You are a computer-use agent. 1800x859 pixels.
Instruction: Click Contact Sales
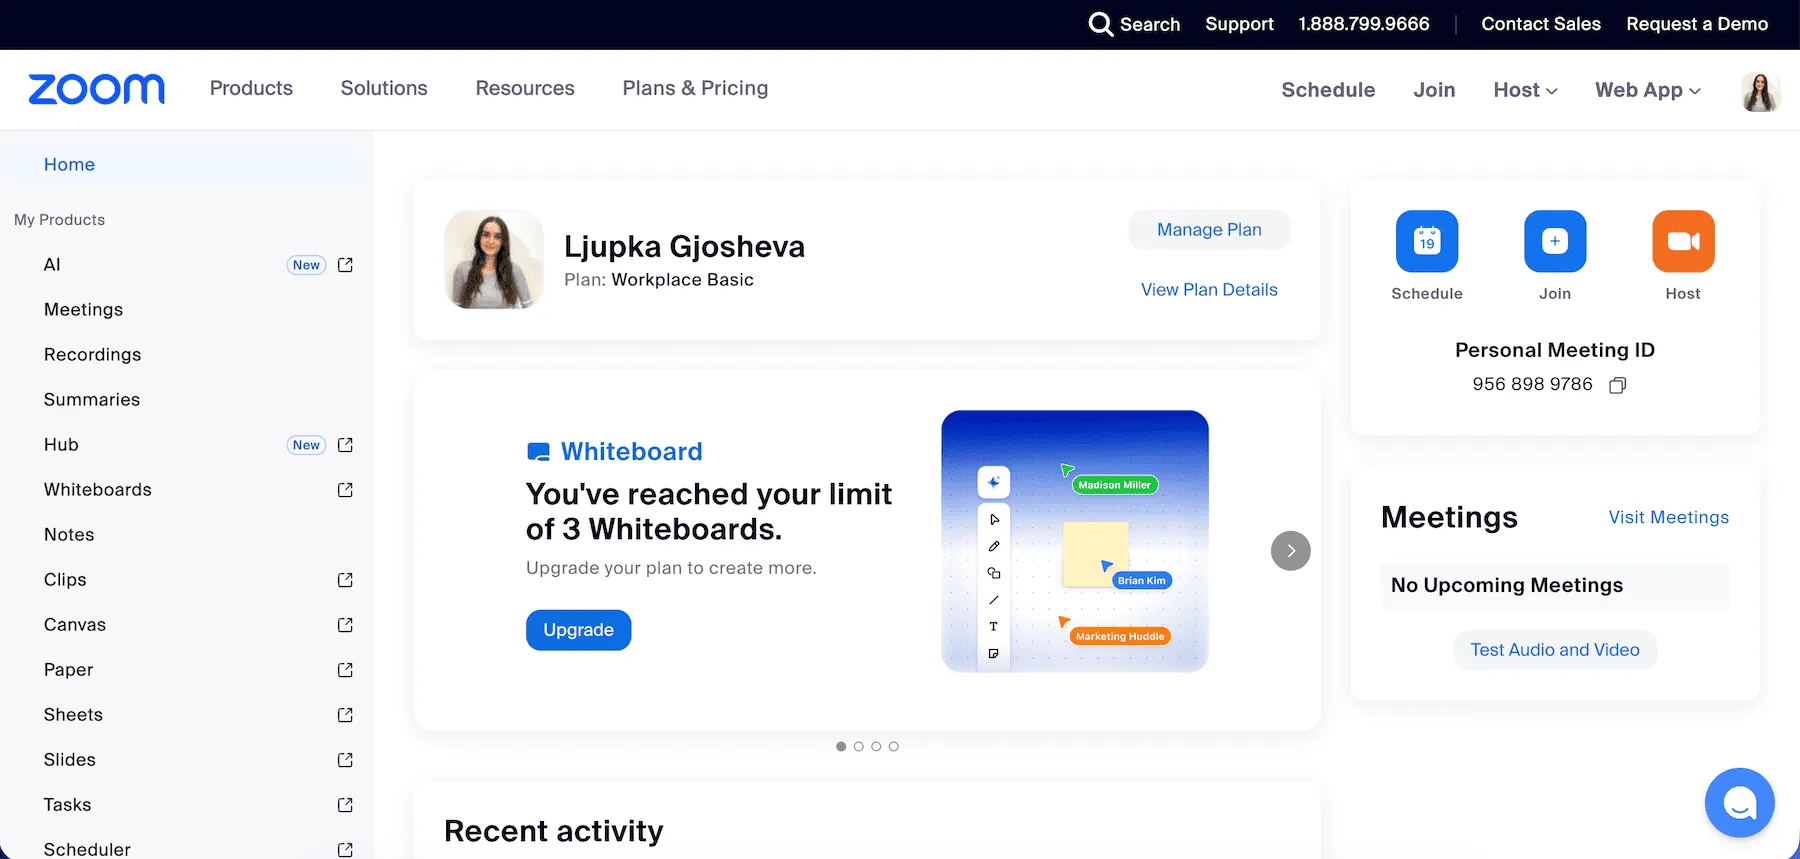pos(1541,24)
